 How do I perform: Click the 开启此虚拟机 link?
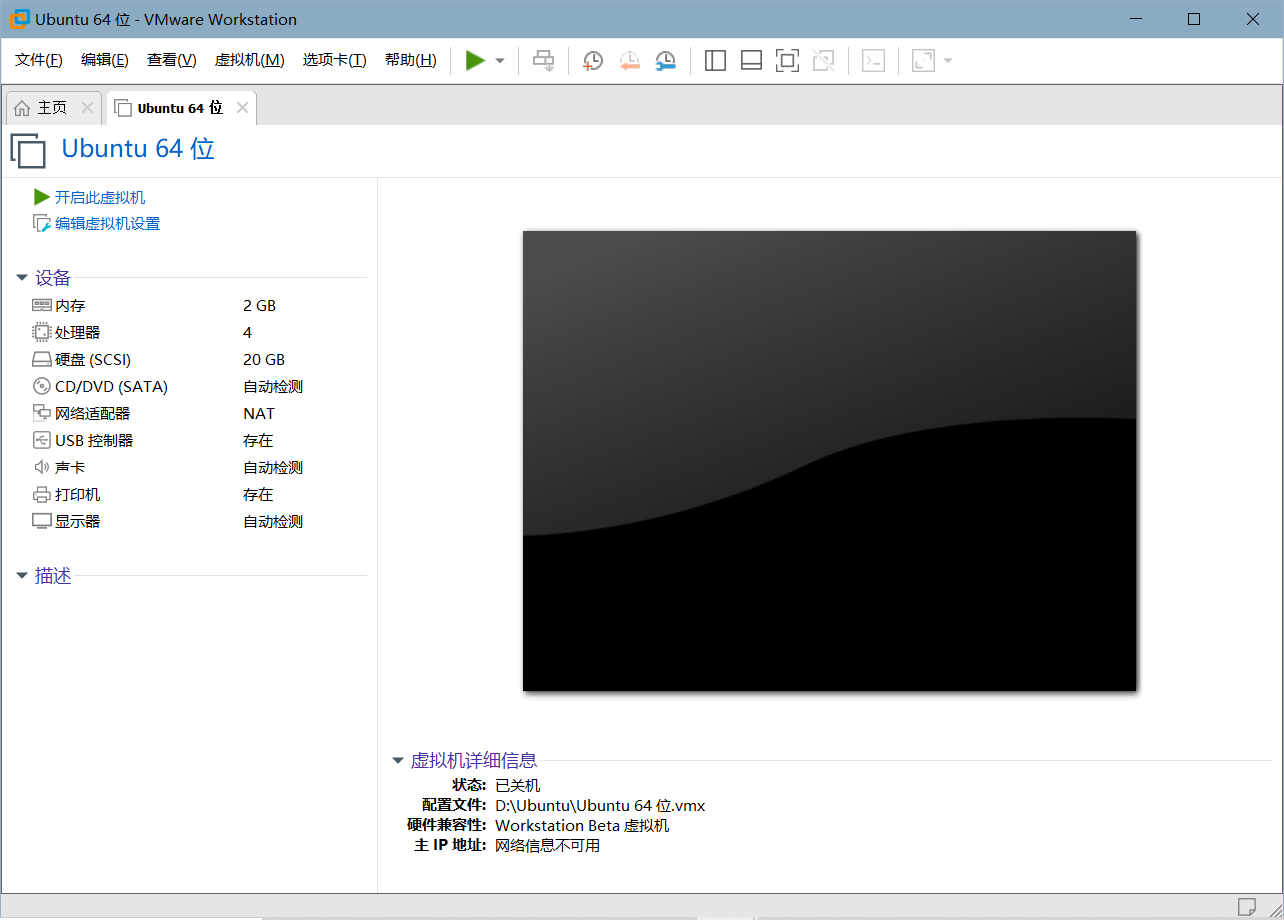click(x=100, y=198)
